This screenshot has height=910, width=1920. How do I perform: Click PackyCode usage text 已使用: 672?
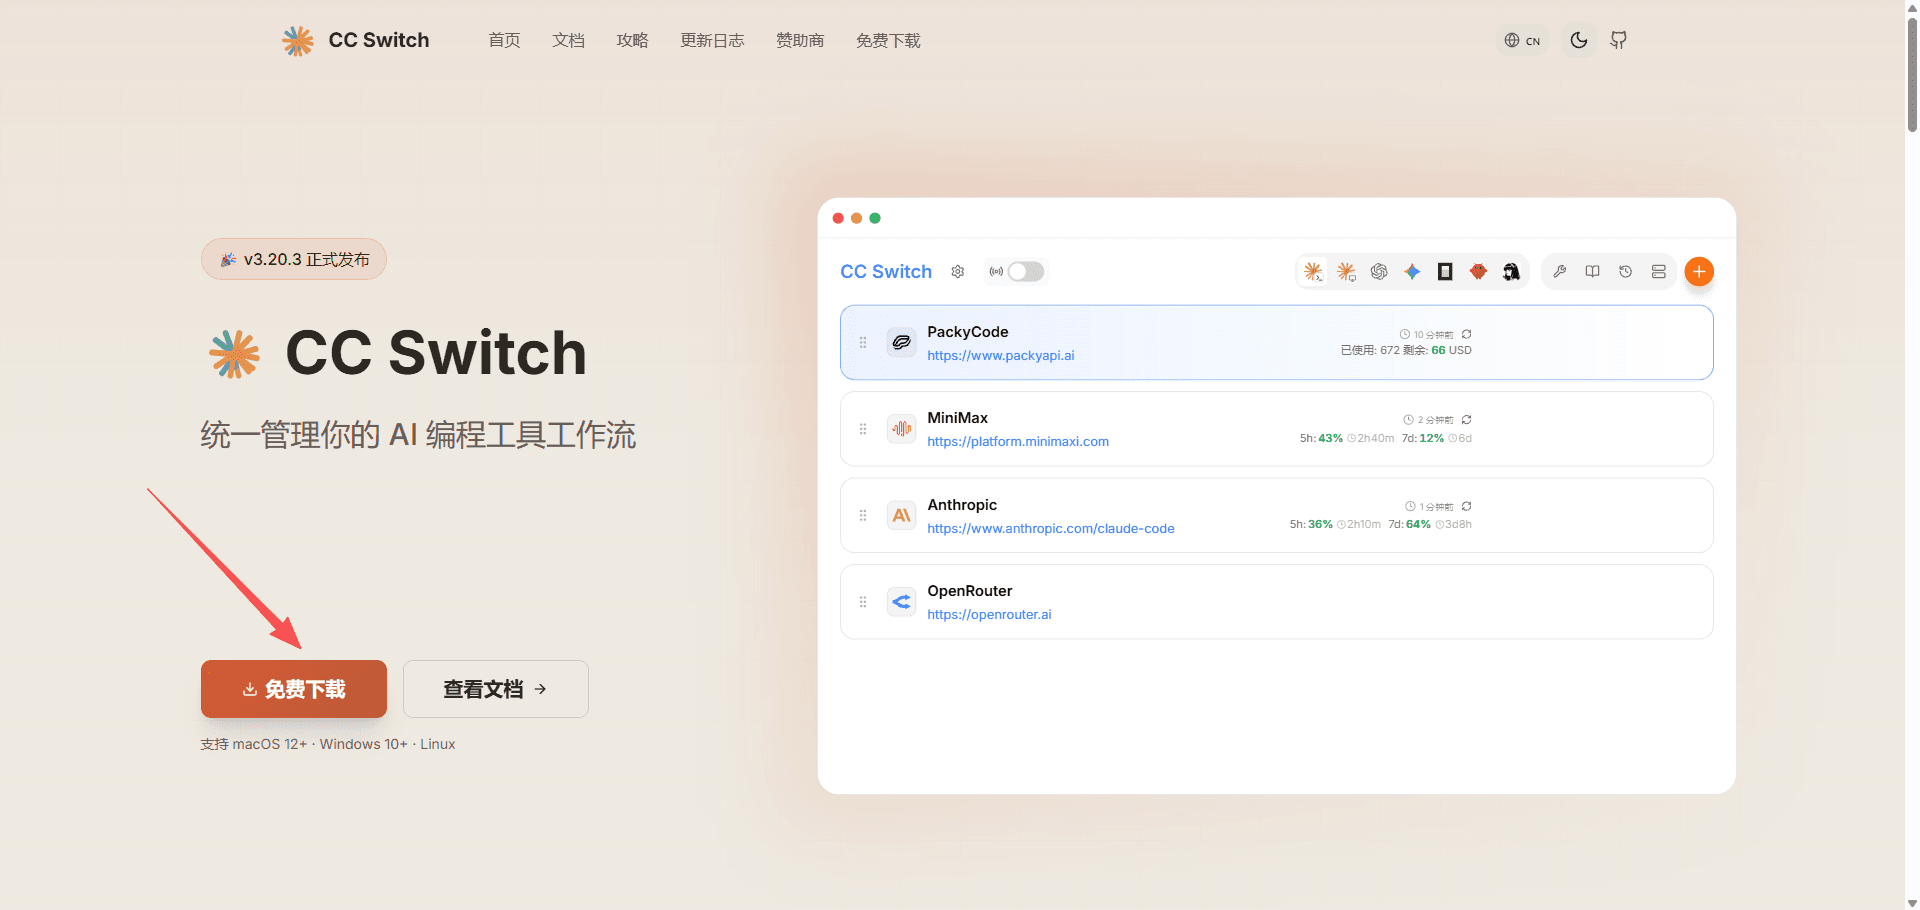(1370, 350)
